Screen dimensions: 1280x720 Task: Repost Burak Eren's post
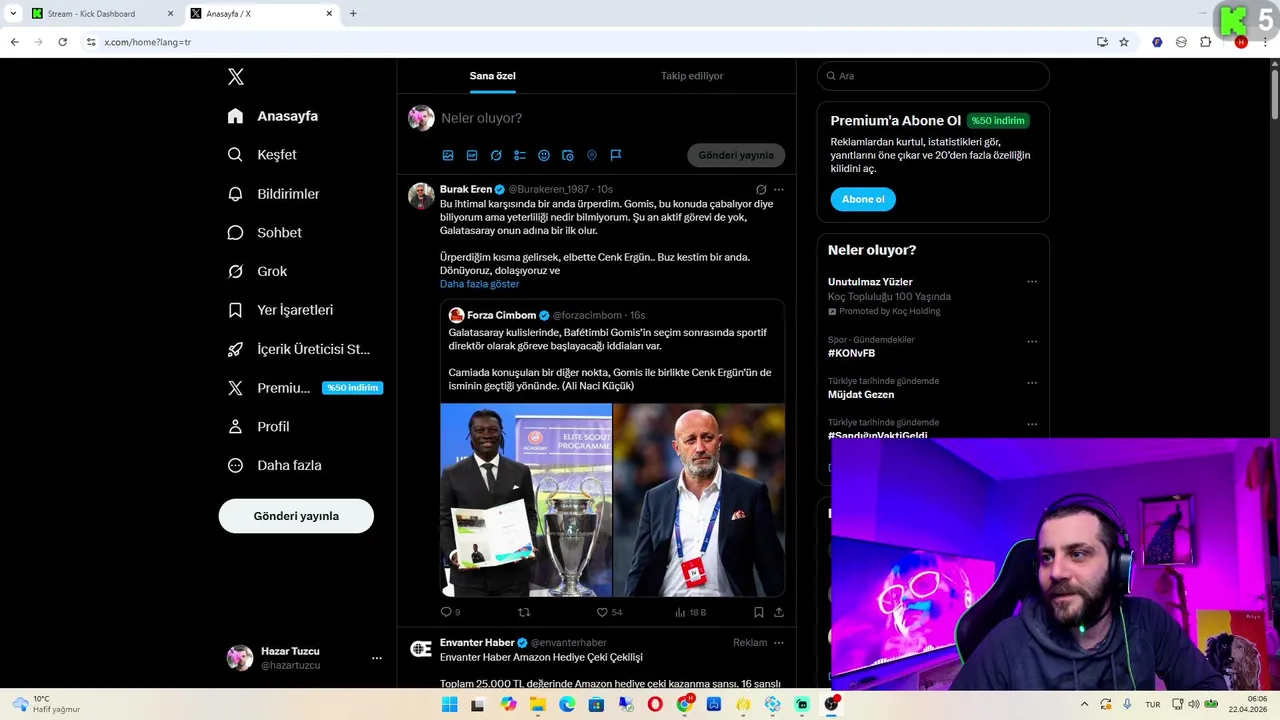(524, 612)
